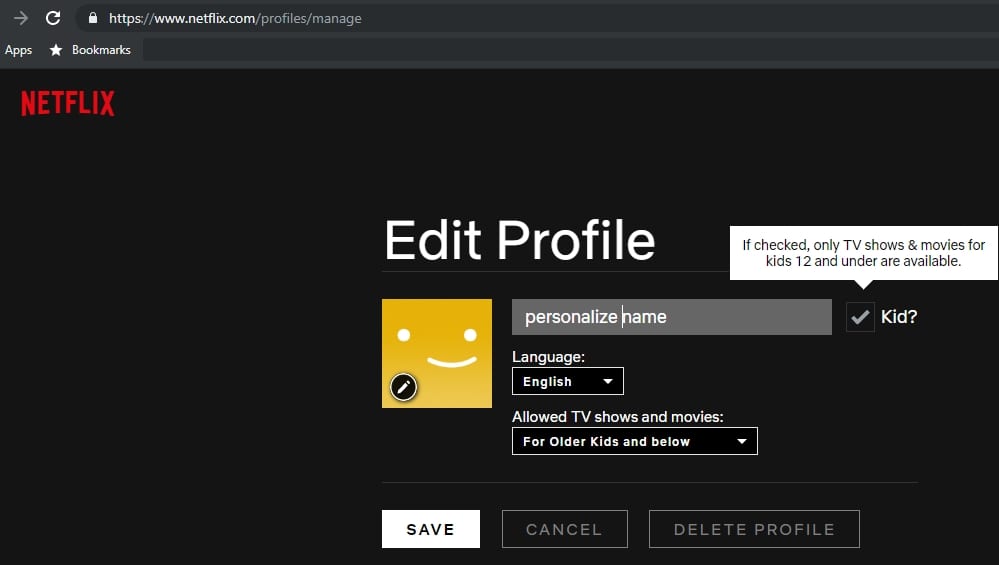This screenshot has height=565, width=999.
Task: View site info via the lock icon
Action: coord(93,18)
